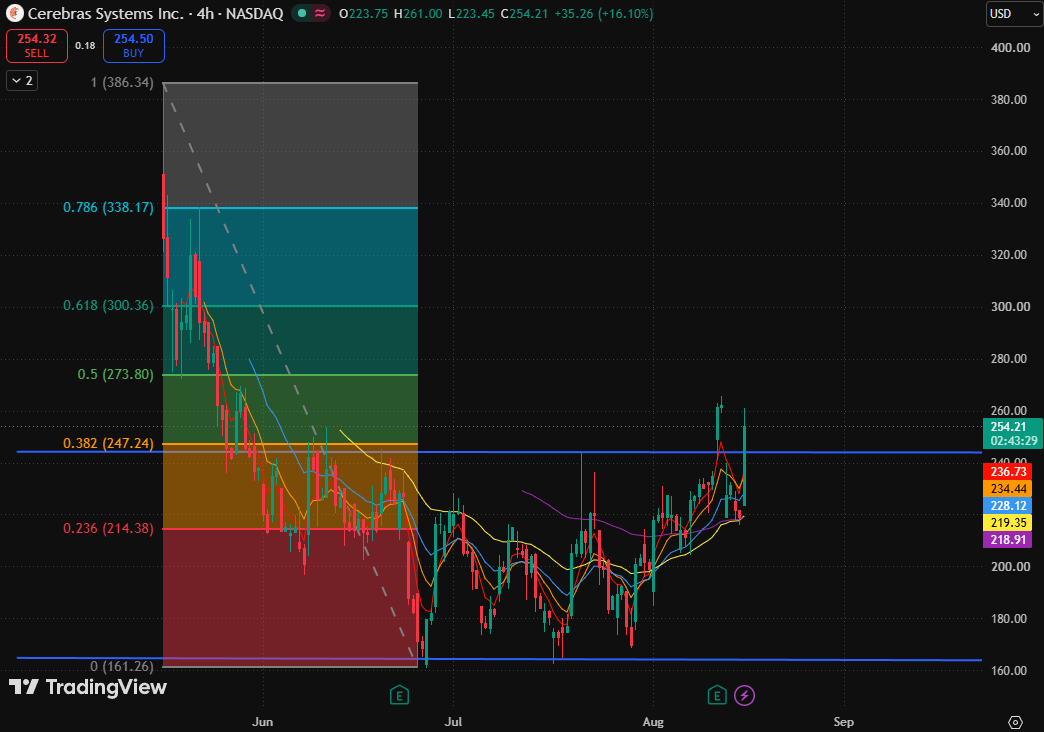Click the symbol title Cerebras Systems Inc.
The width and height of the screenshot is (1044, 732).
tap(107, 13)
